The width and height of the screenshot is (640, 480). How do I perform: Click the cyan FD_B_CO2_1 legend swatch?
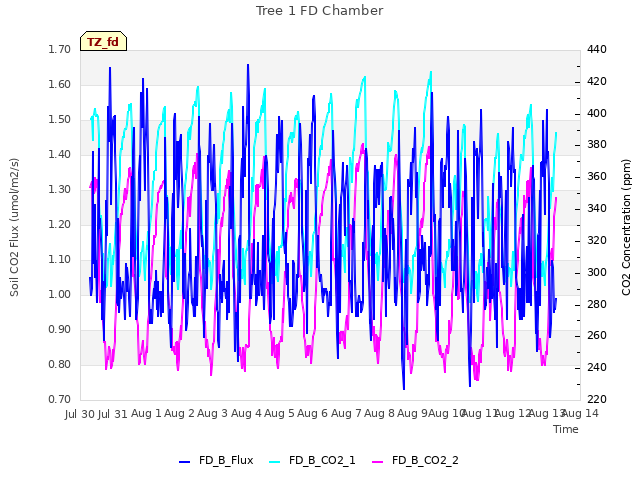tap(275, 461)
